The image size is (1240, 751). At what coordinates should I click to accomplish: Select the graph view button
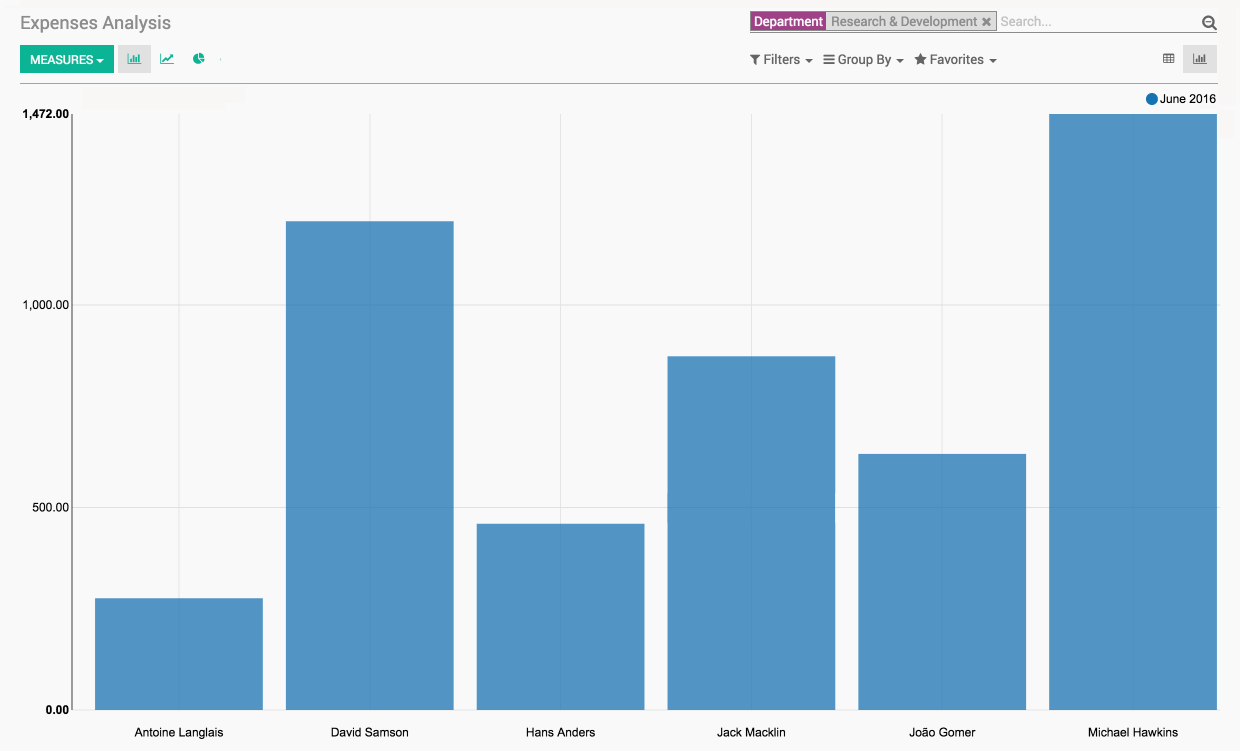point(1199,59)
